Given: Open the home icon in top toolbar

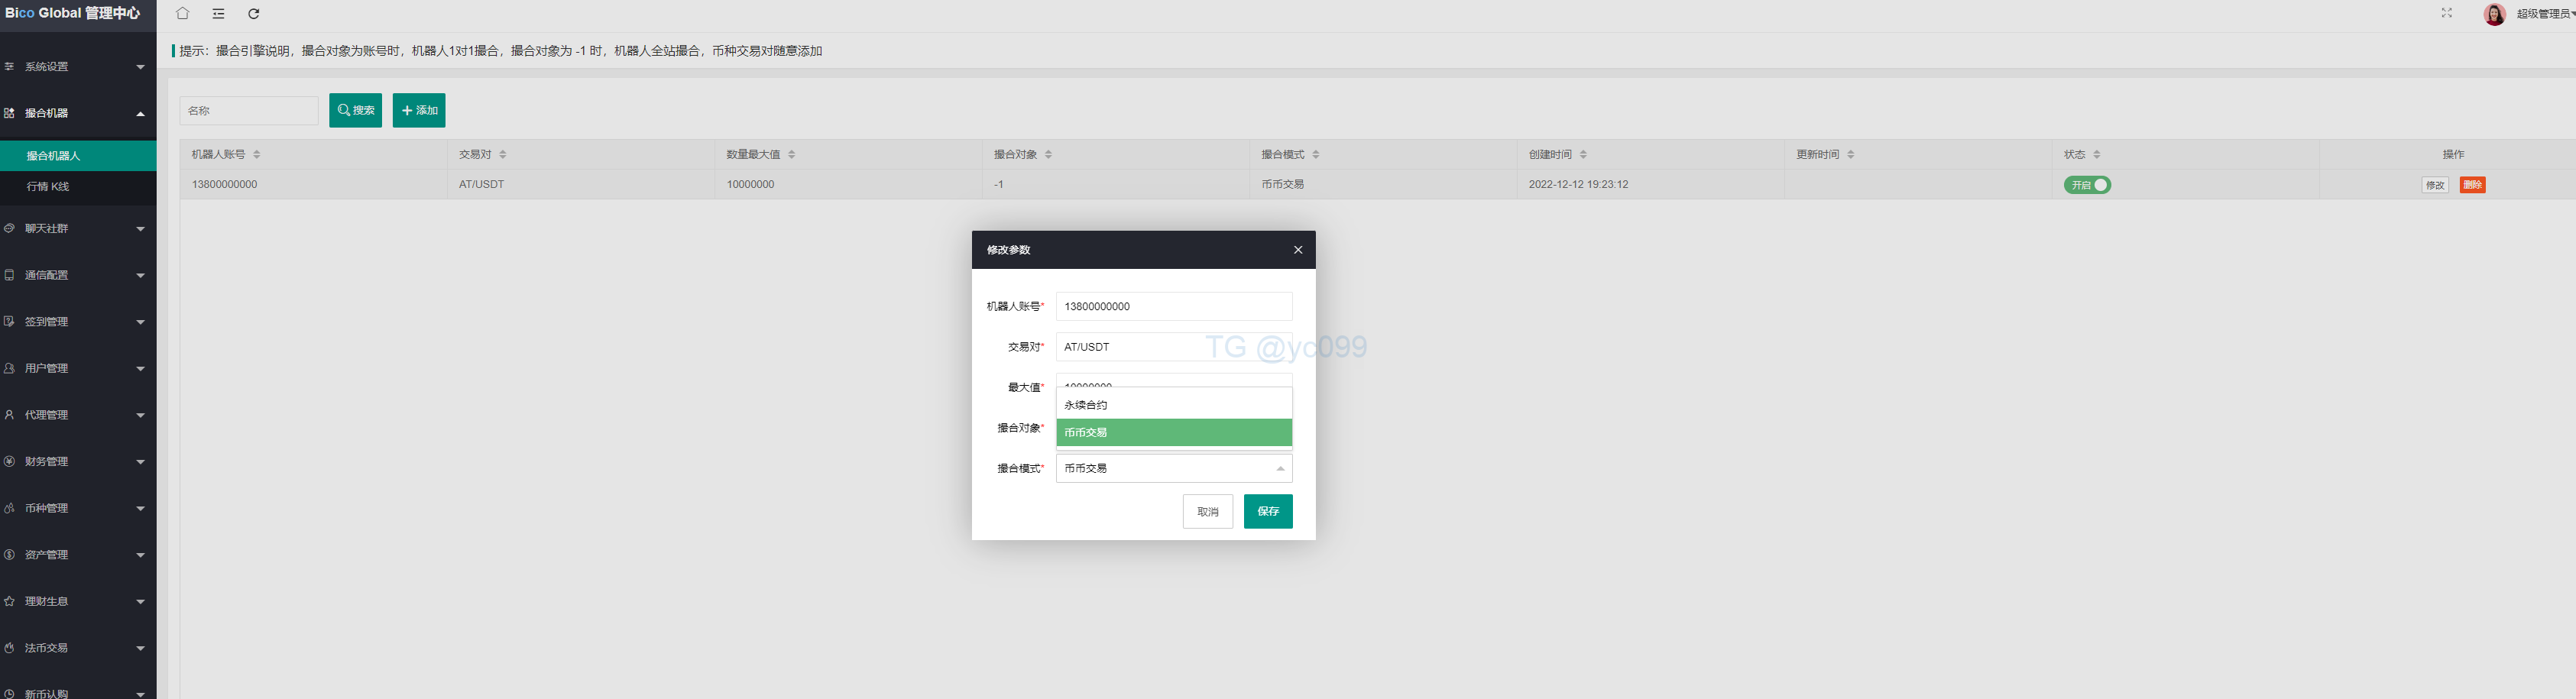Looking at the screenshot, I should pos(181,14).
